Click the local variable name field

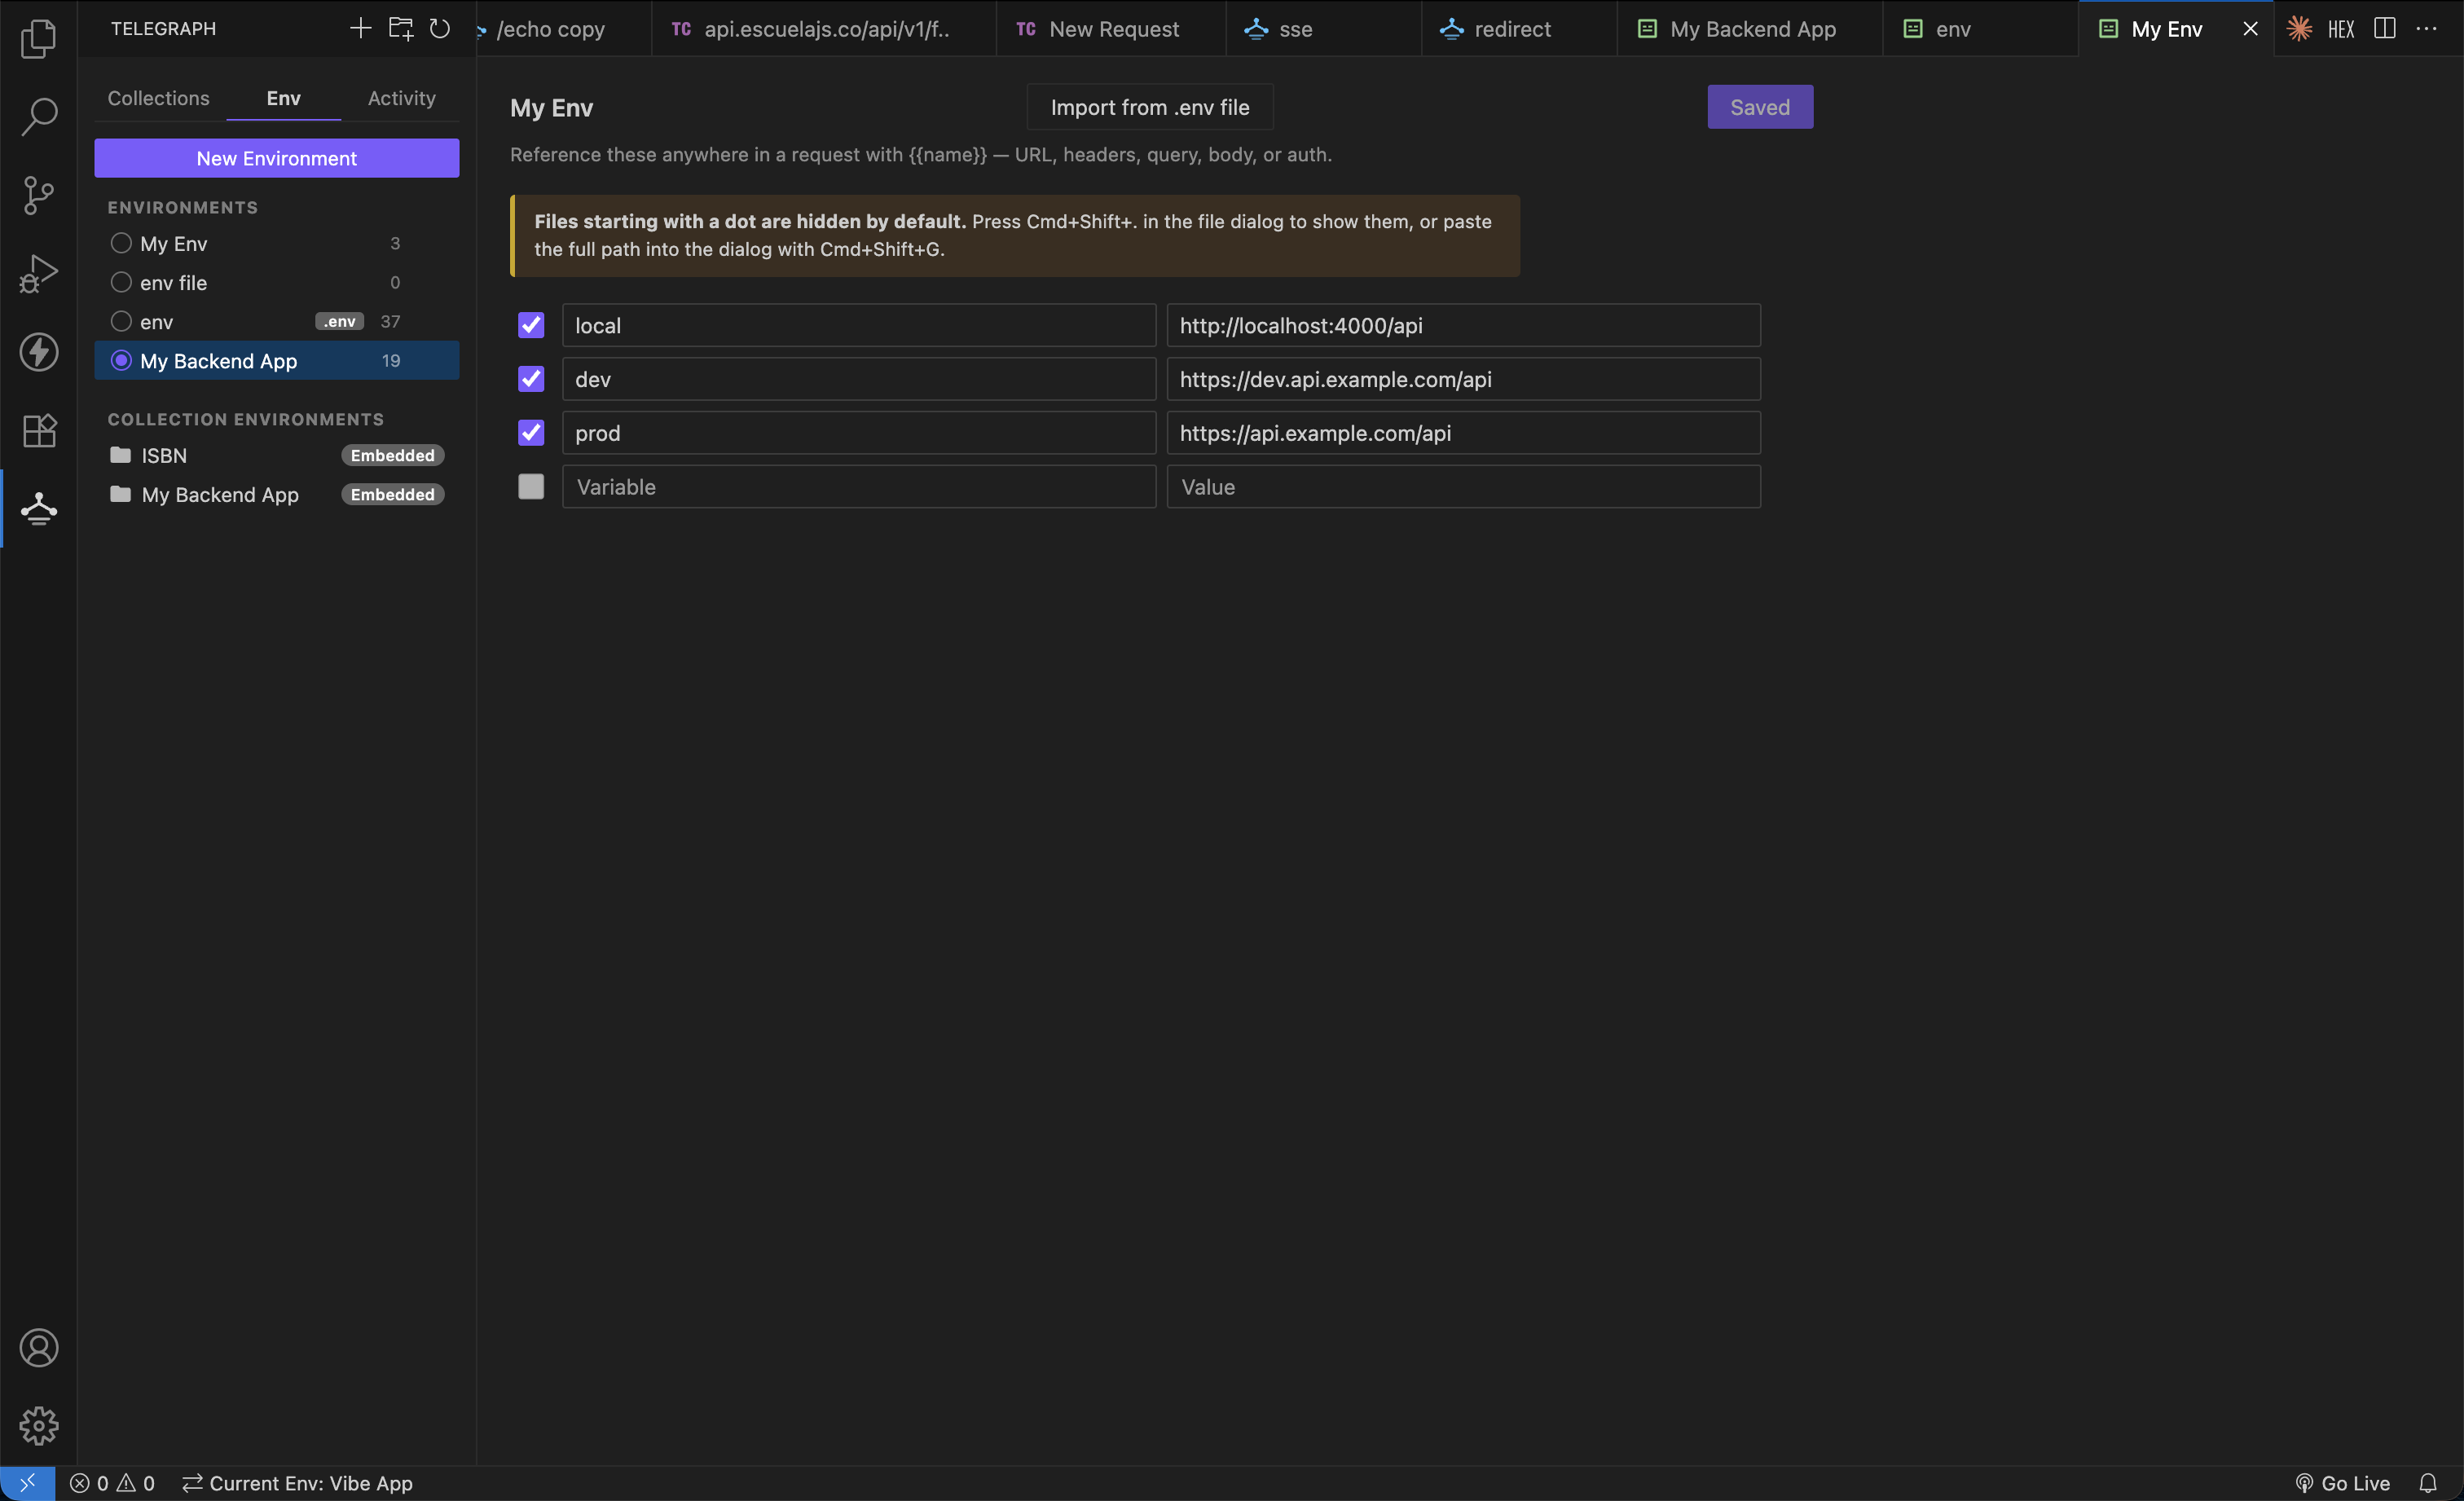[859, 325]
